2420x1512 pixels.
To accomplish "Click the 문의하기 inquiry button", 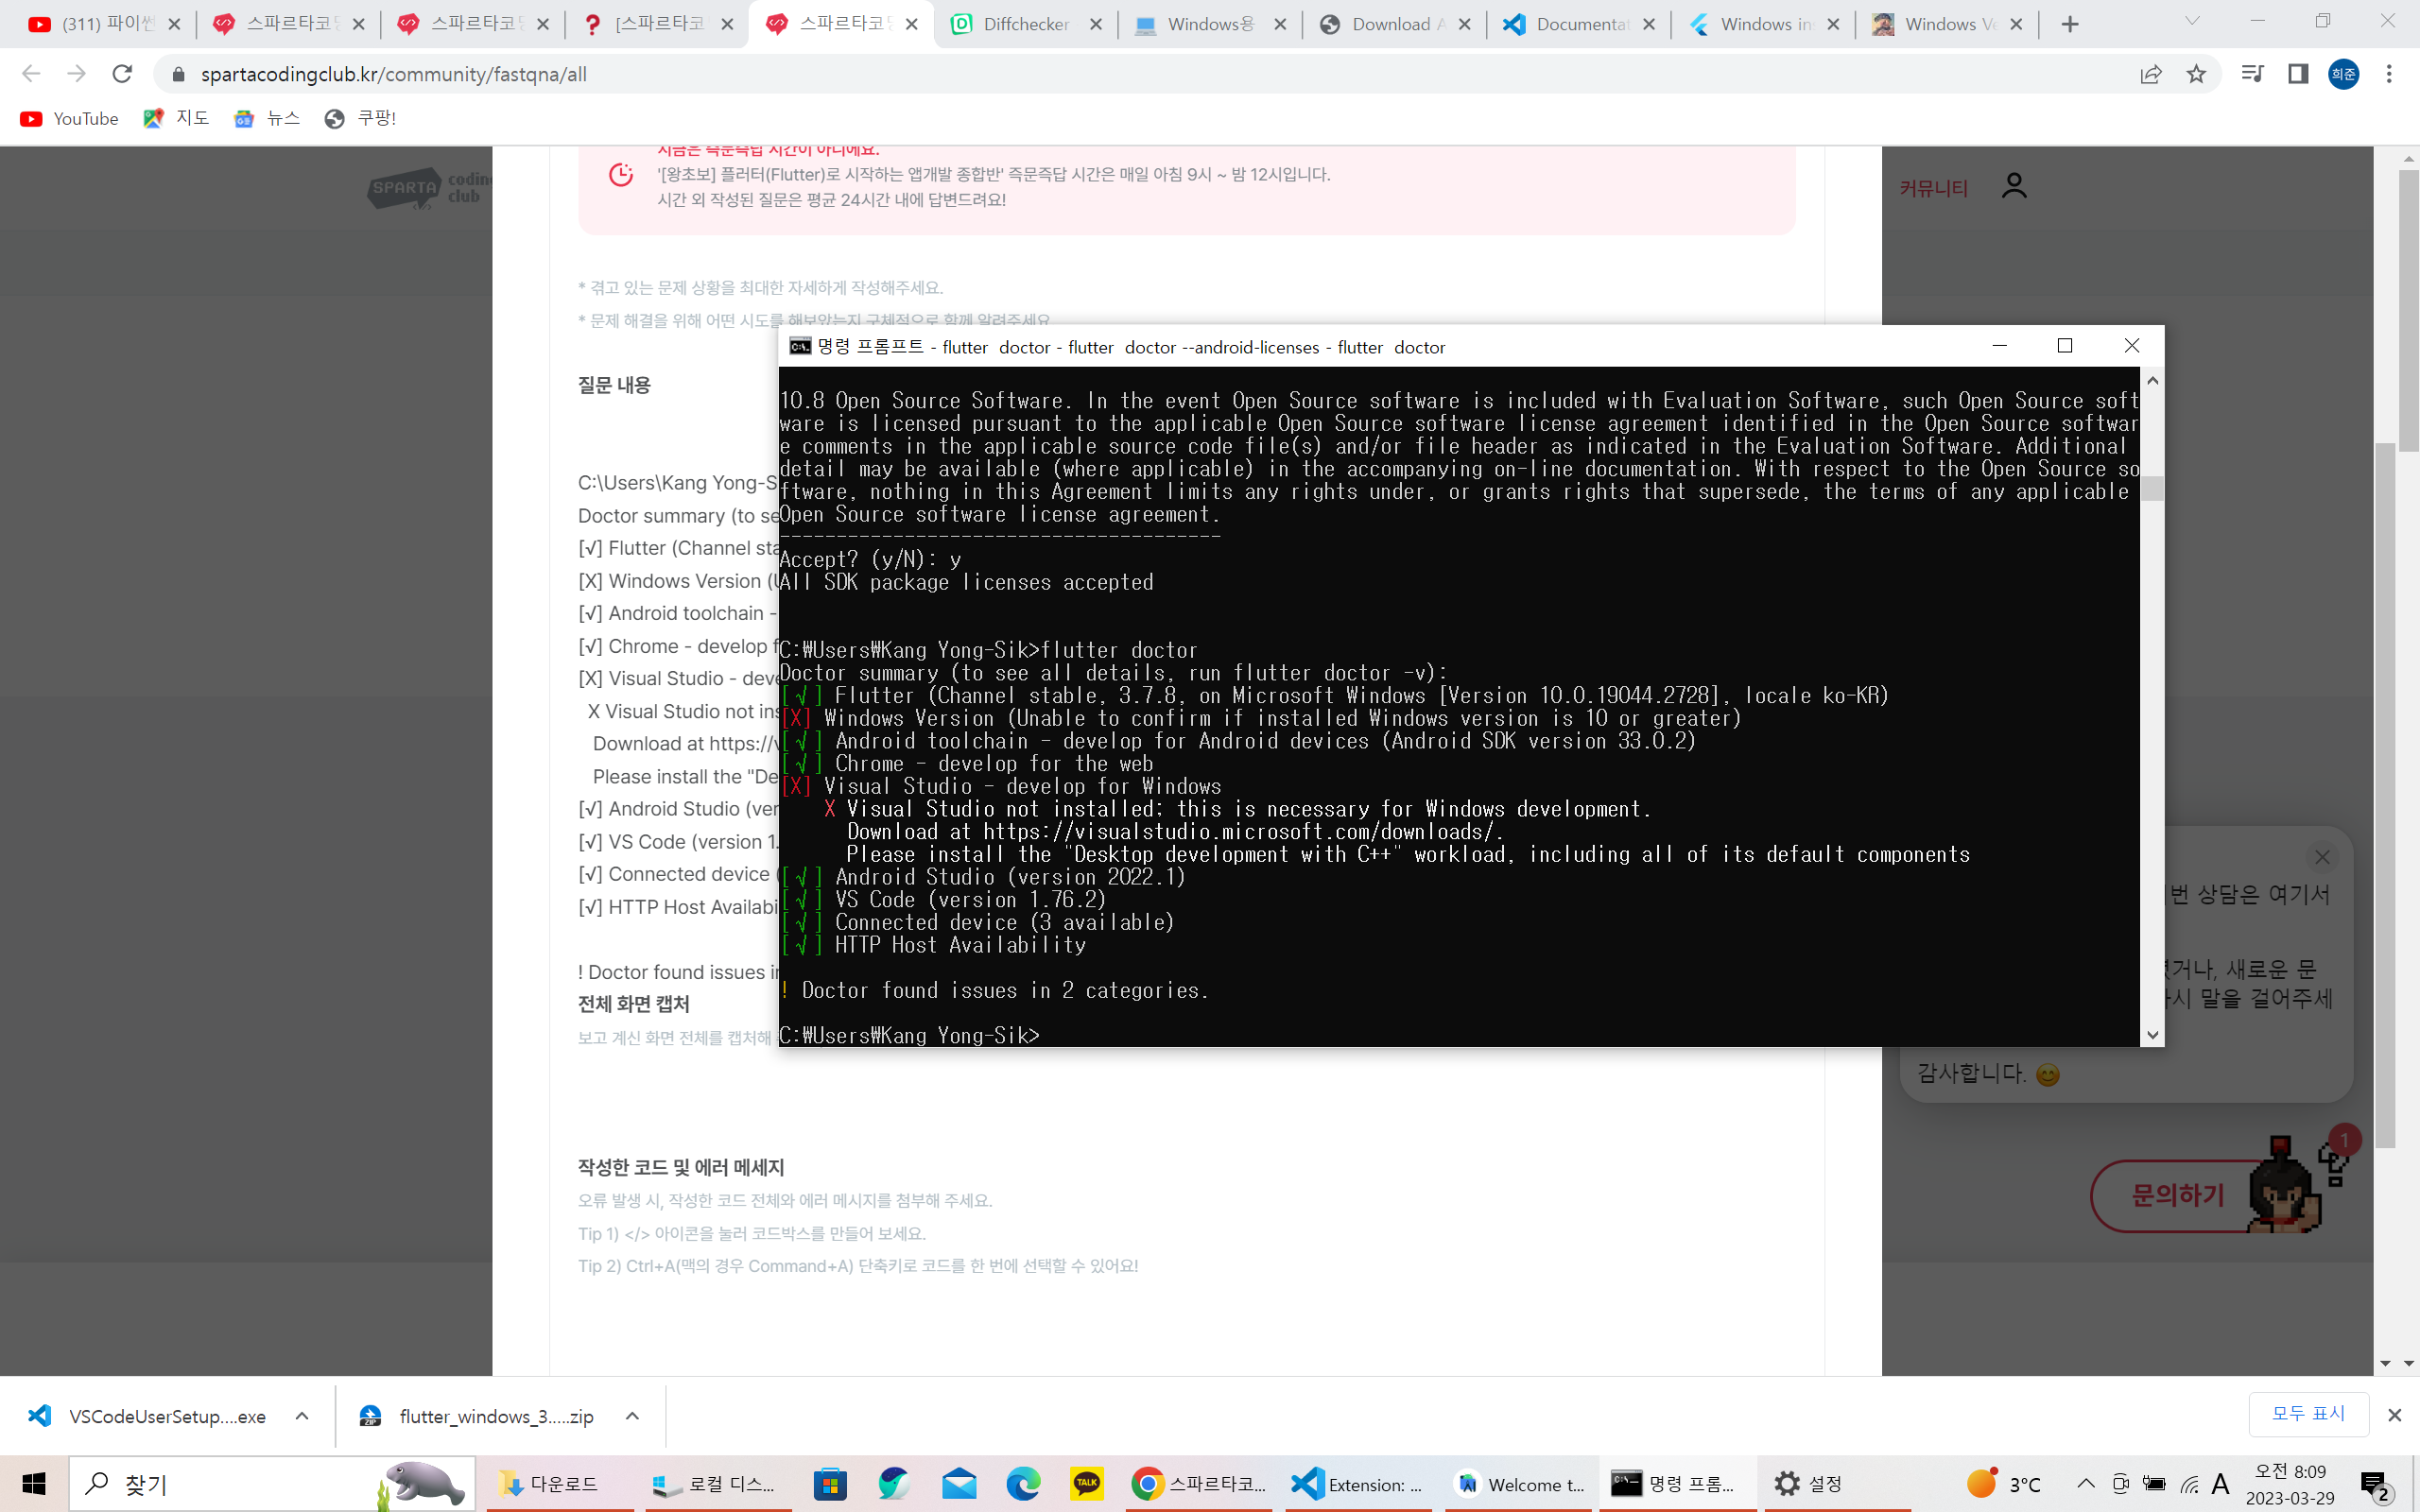I will pos(2178,1195).
